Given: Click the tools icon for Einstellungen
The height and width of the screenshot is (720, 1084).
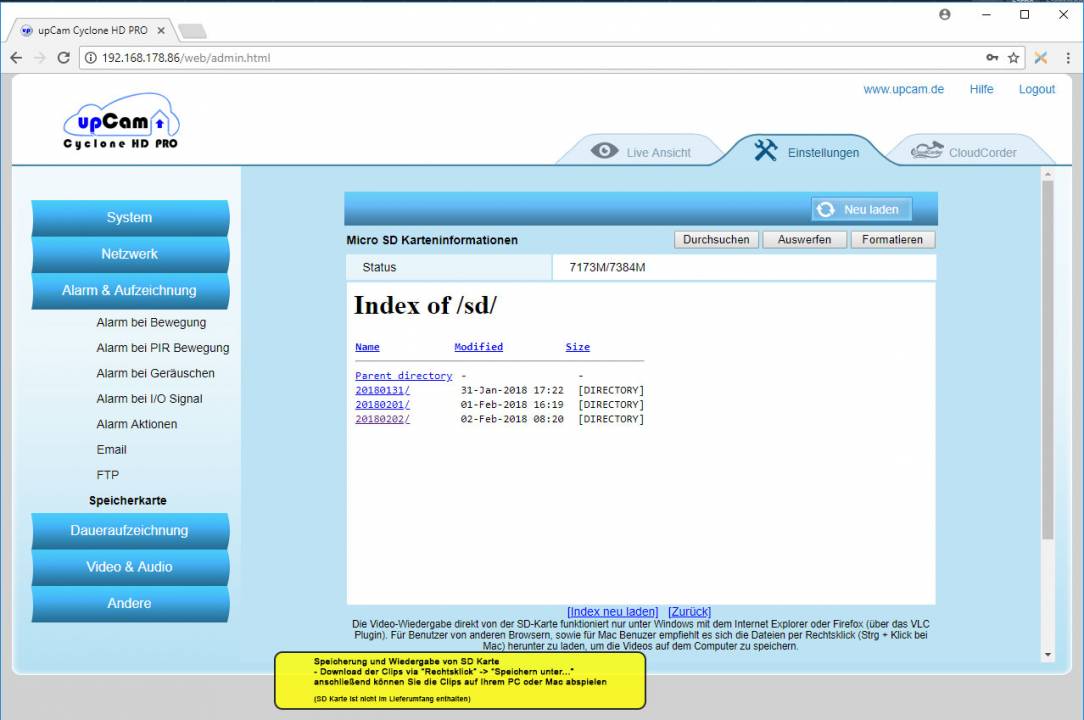Looking at the screenshot, I should point(766,150).
